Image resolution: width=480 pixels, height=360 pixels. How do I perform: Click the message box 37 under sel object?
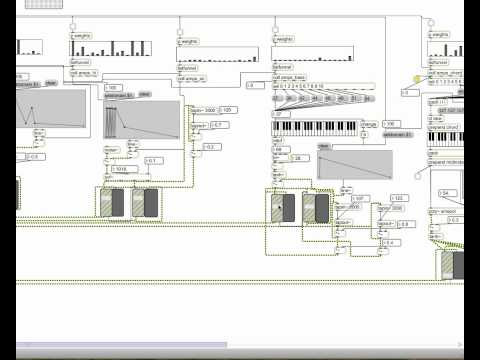click(277, 99)
